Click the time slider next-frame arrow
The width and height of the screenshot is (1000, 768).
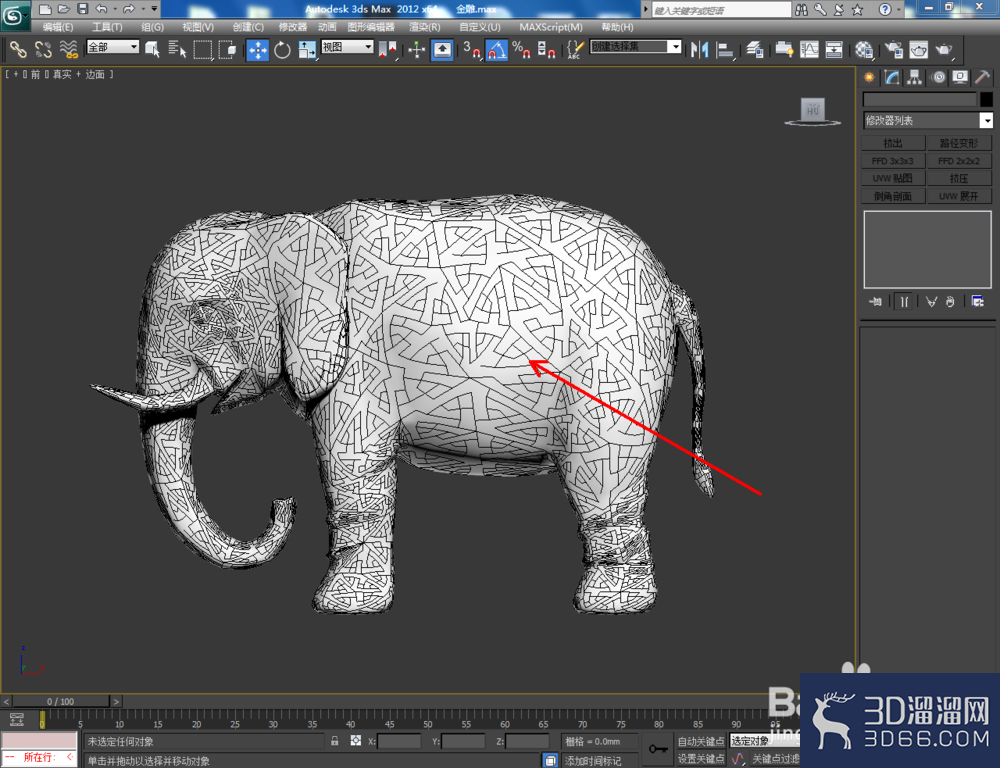pos(116,701)
